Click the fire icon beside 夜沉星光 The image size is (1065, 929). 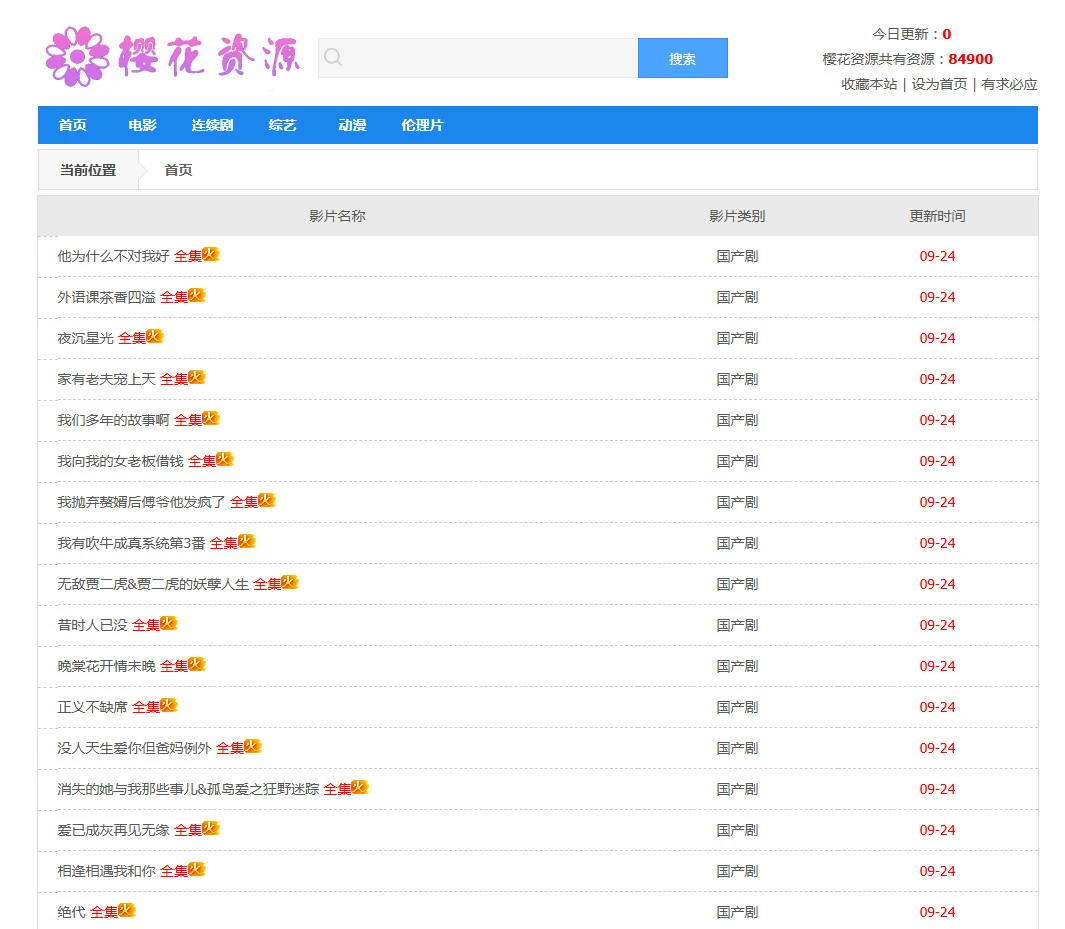(156, 334)
